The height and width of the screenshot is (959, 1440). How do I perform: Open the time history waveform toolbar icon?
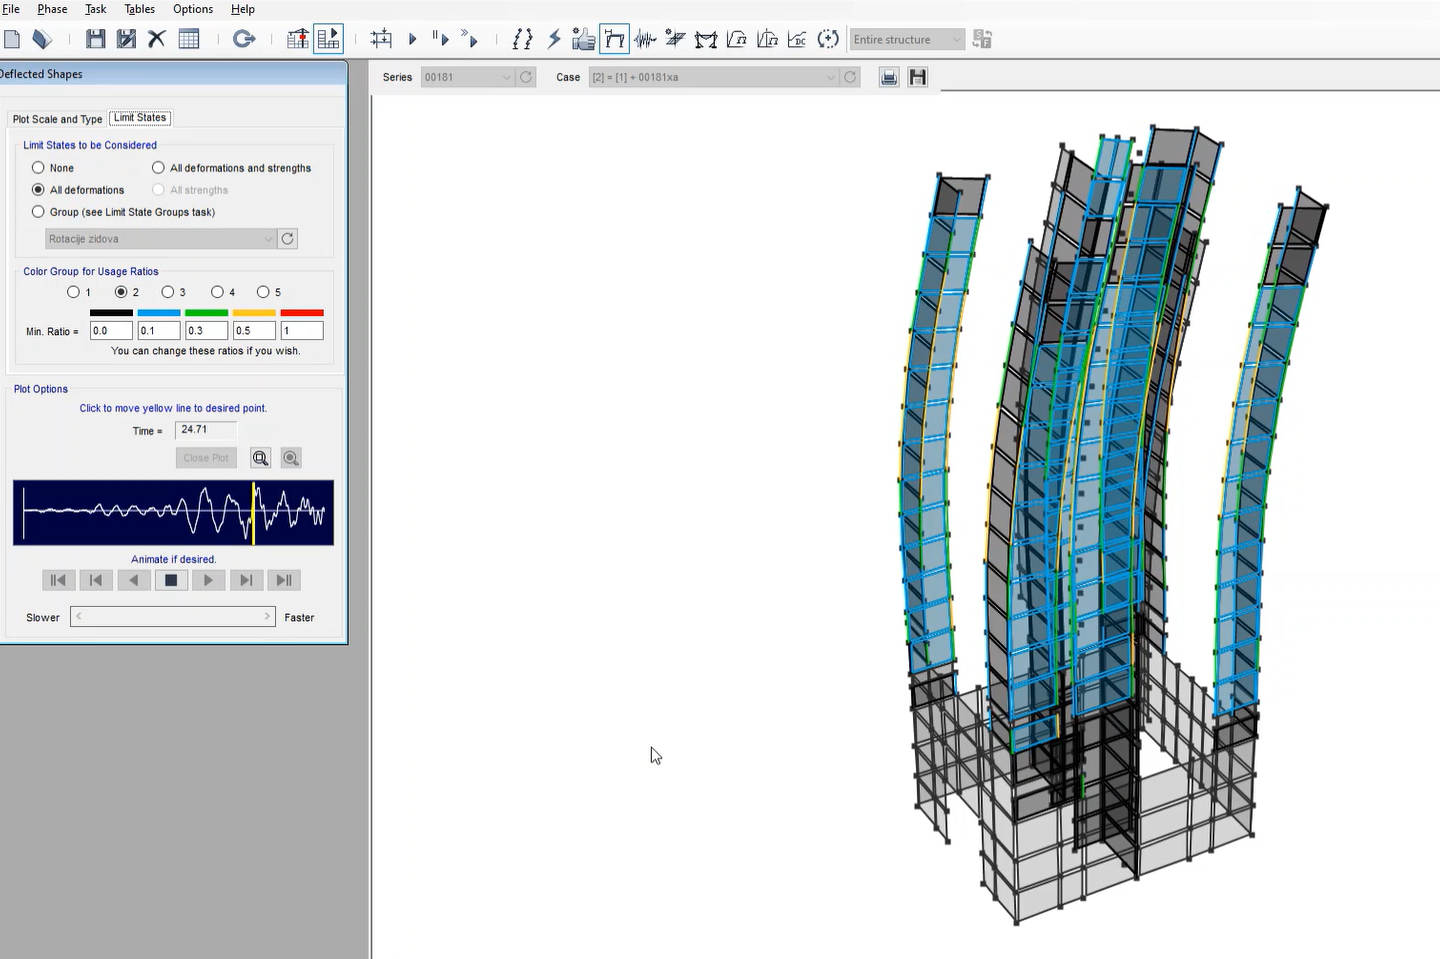646,39
